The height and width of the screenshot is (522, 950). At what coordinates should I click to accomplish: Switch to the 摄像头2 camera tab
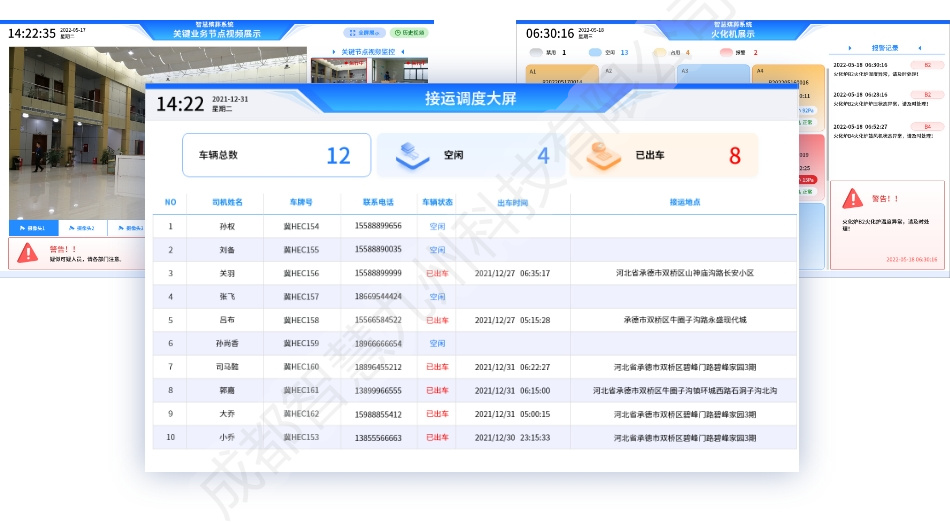point(83,228)
